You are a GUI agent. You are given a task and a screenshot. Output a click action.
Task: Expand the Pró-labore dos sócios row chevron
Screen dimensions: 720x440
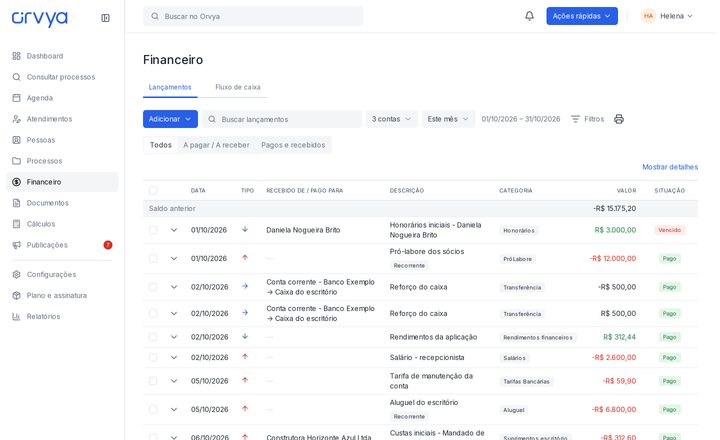click(174, 258)
